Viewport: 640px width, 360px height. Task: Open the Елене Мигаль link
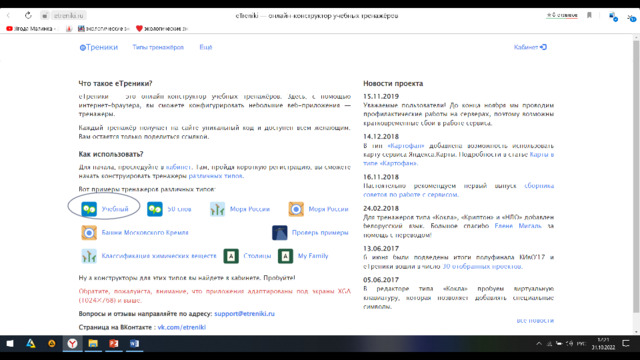(518, 226)
